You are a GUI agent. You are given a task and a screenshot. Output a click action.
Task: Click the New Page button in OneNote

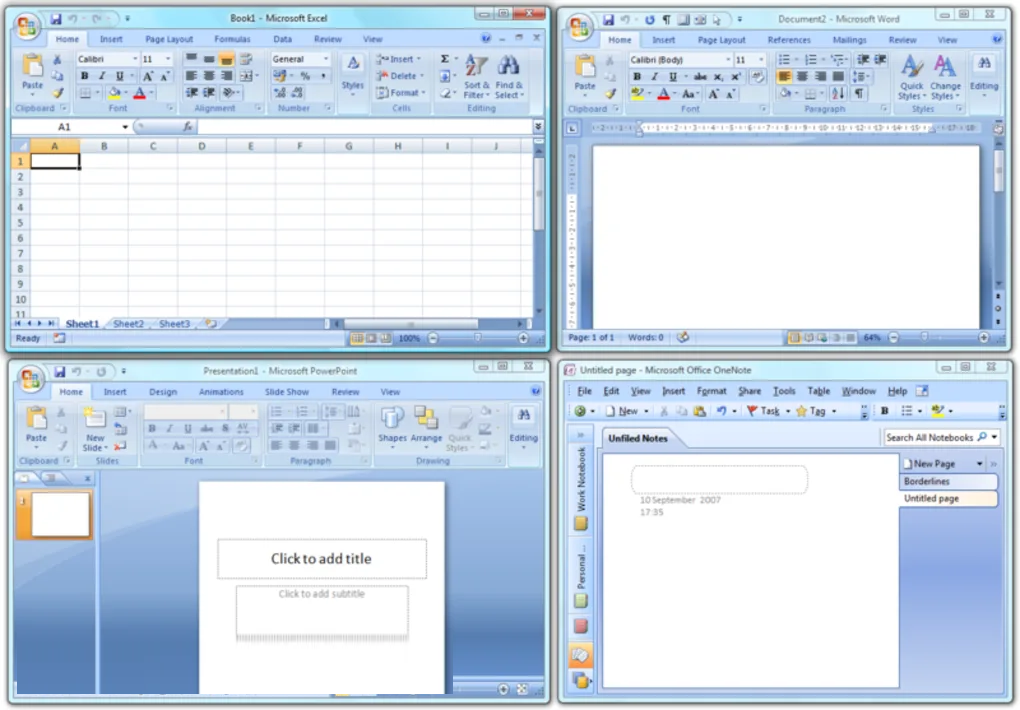[x=929, y=464]
